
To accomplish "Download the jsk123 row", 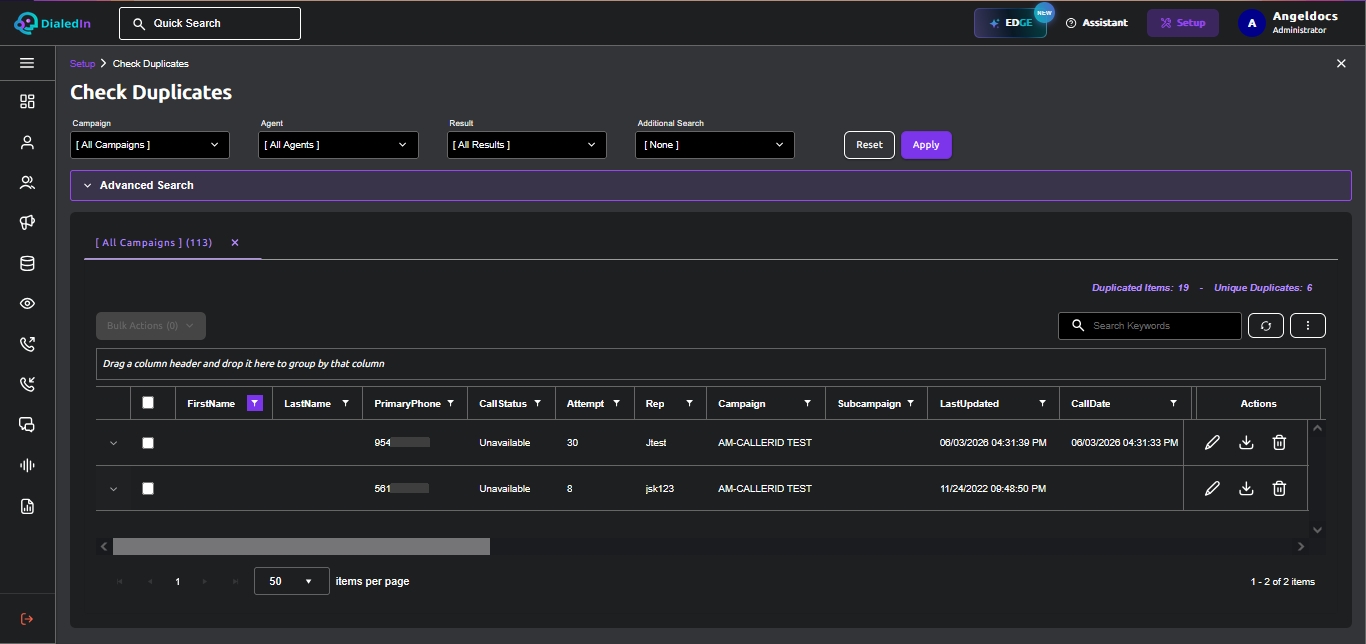I will click(x=1246, y=488).
